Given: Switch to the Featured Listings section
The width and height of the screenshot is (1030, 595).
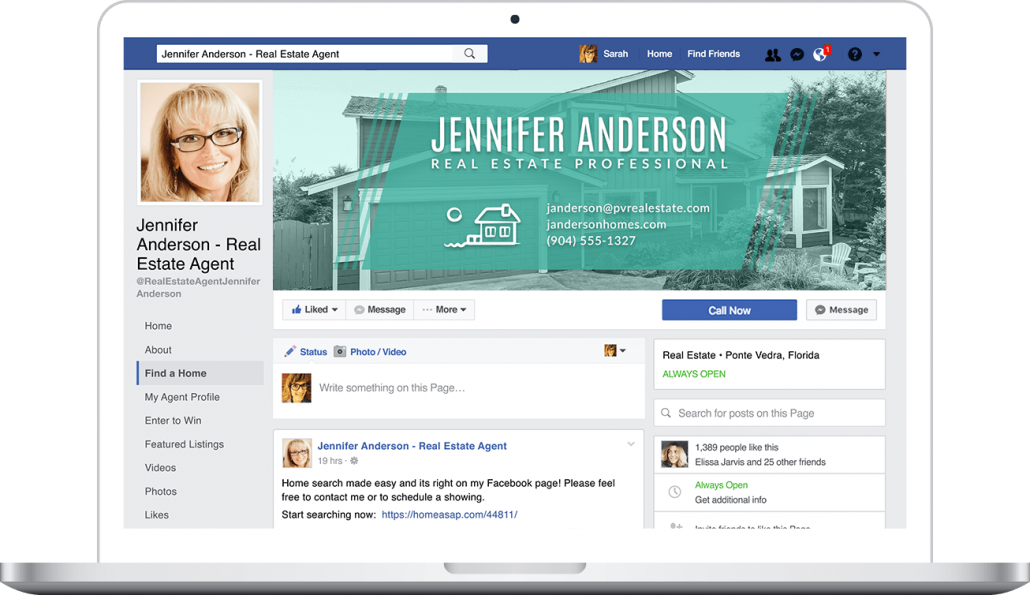Looking at the screenshot, I should click(x=183, y=444).
